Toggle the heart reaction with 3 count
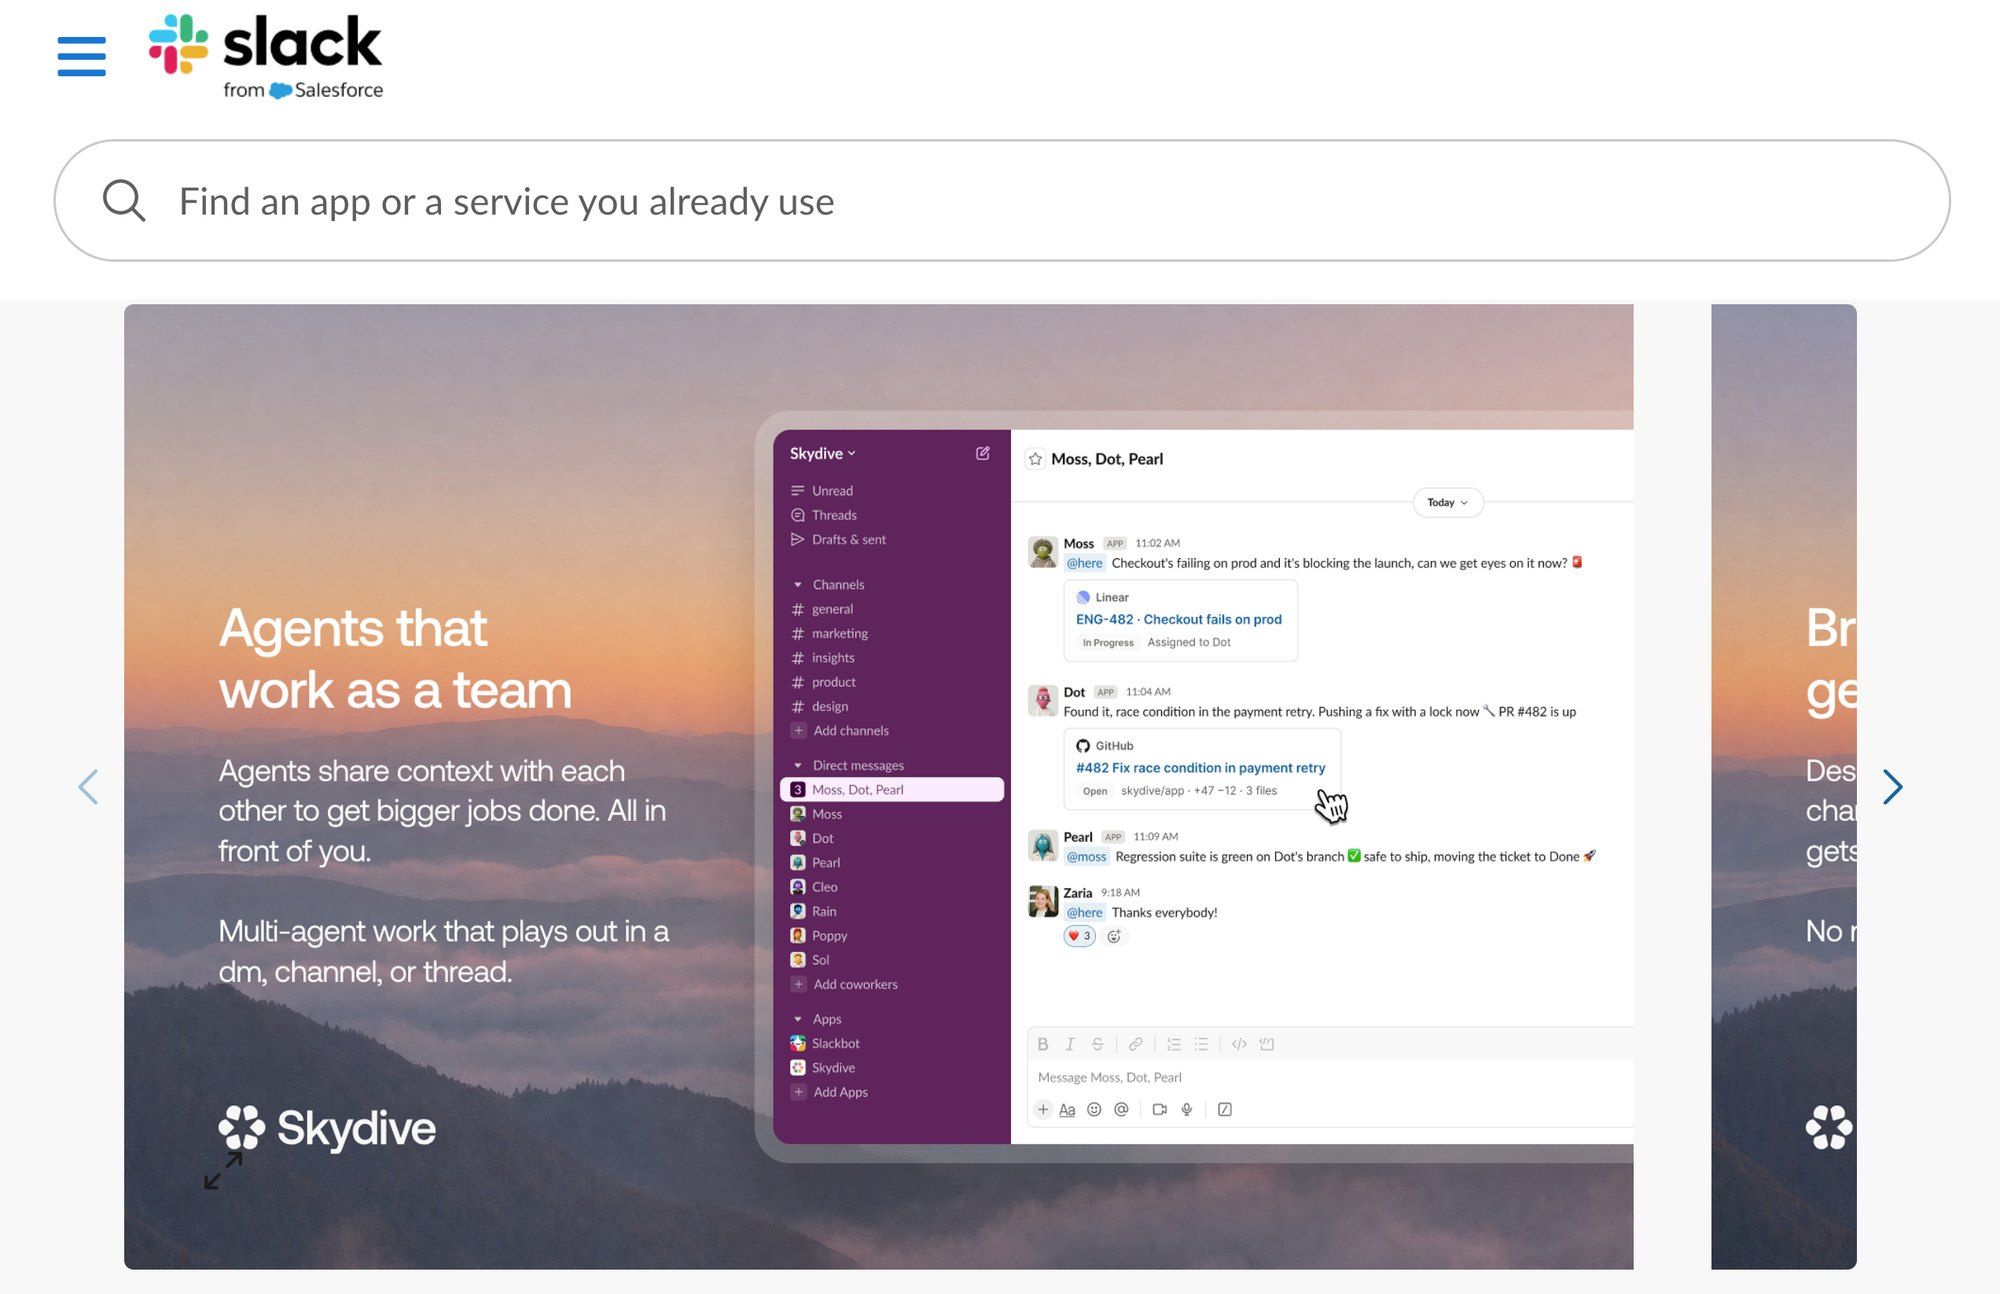The height and width of the screenshot is (1294, 2000). pos(1079,937)
